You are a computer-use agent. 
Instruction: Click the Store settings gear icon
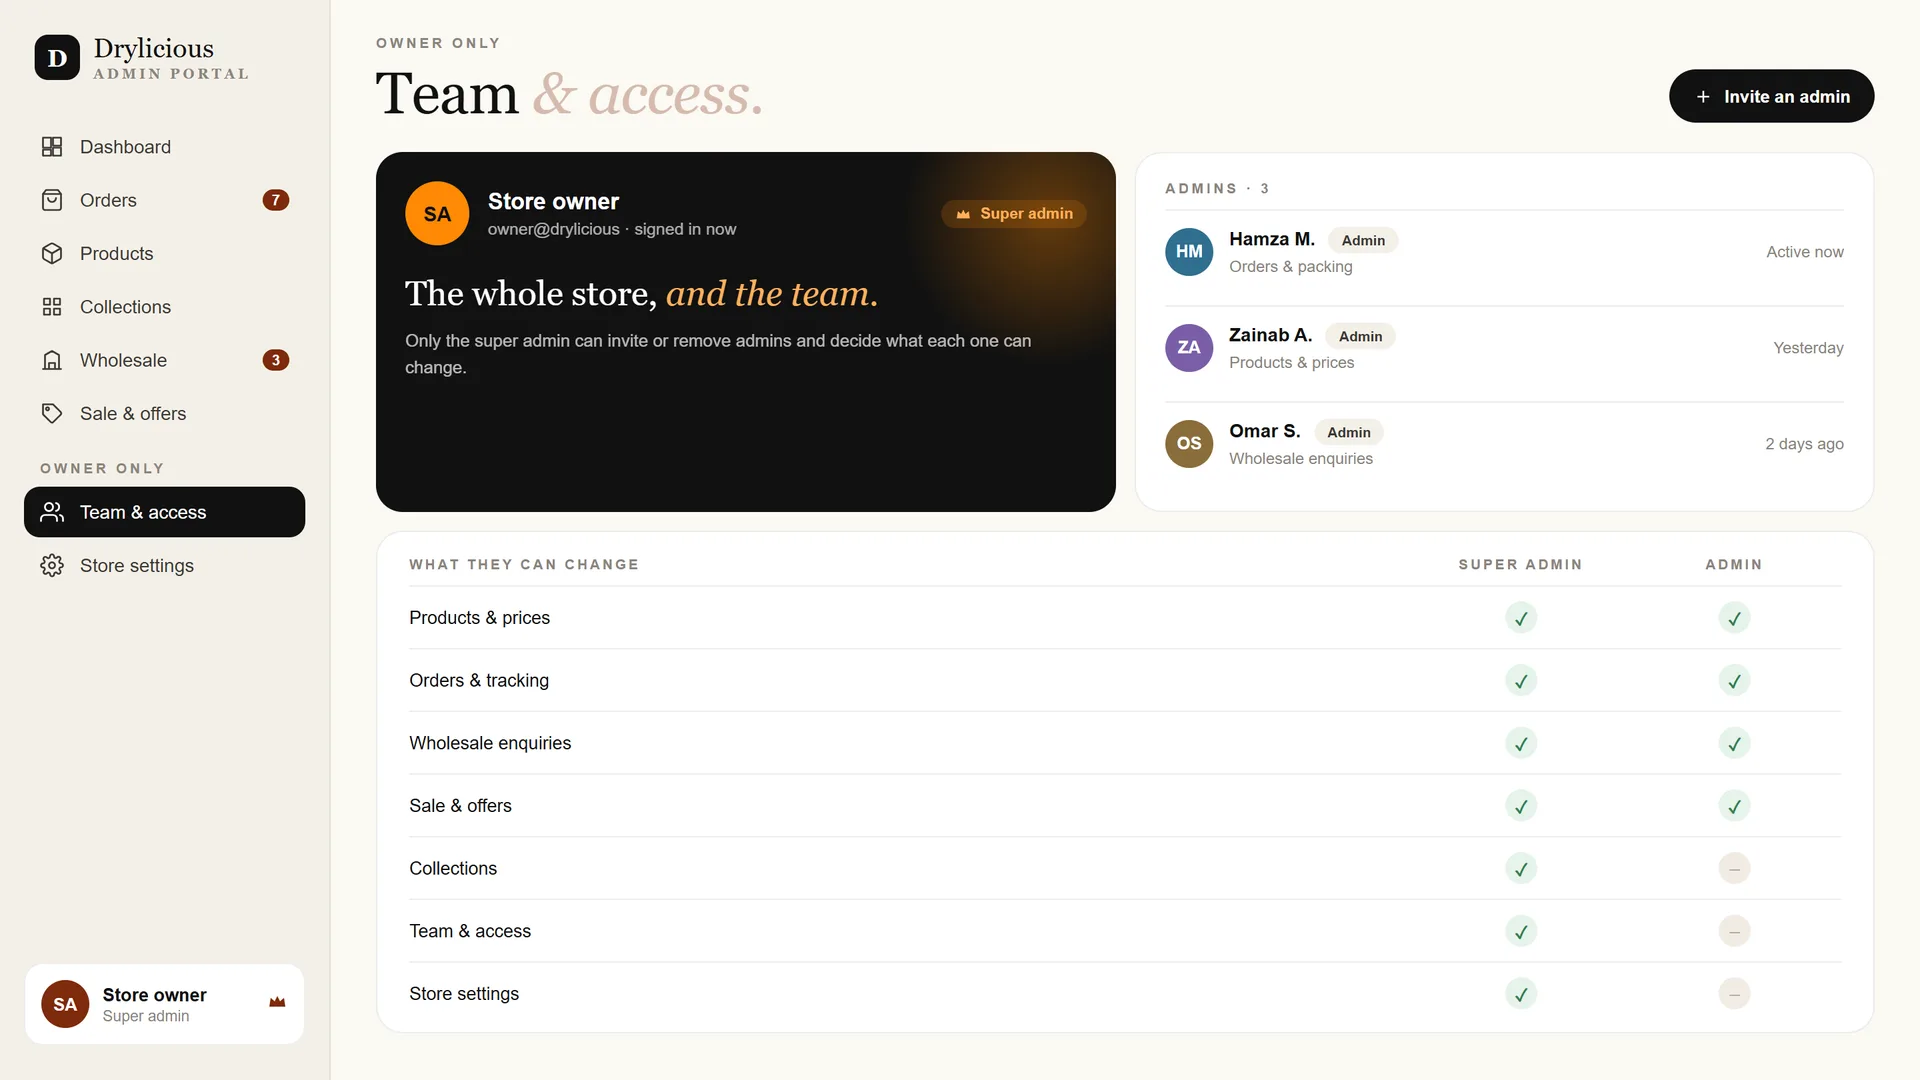coord(52,566)
